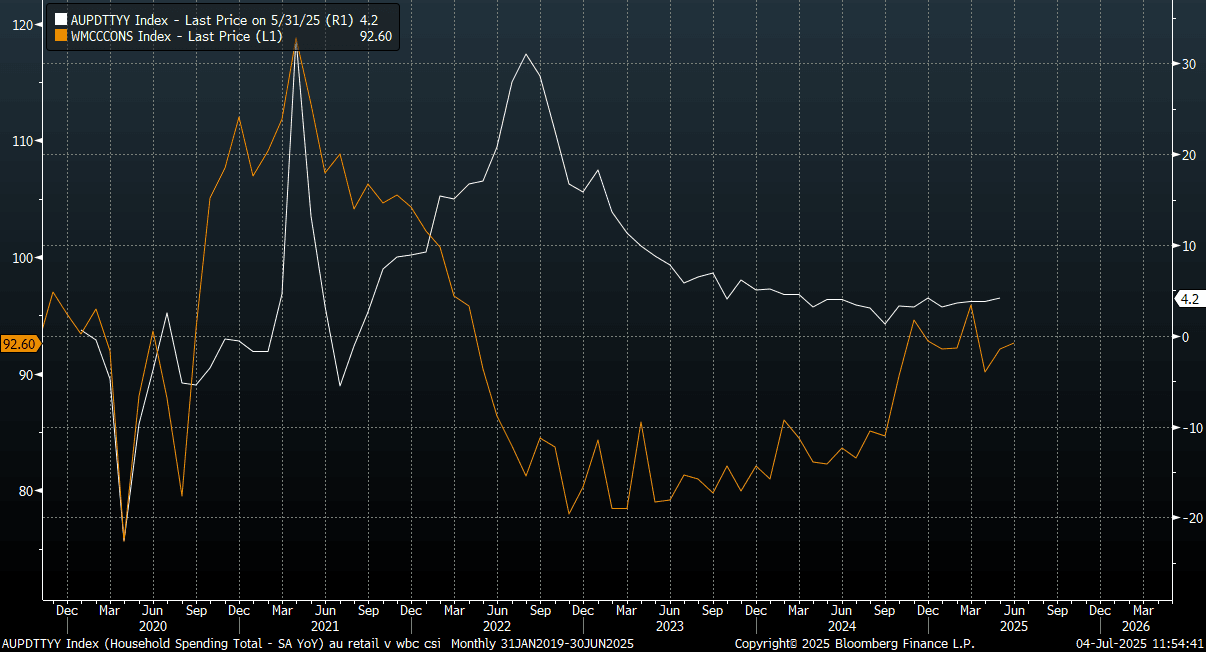Click the 2020 year label on time axis
Viewport: 1206px width, 652px height.
click(x=151, y=626)
